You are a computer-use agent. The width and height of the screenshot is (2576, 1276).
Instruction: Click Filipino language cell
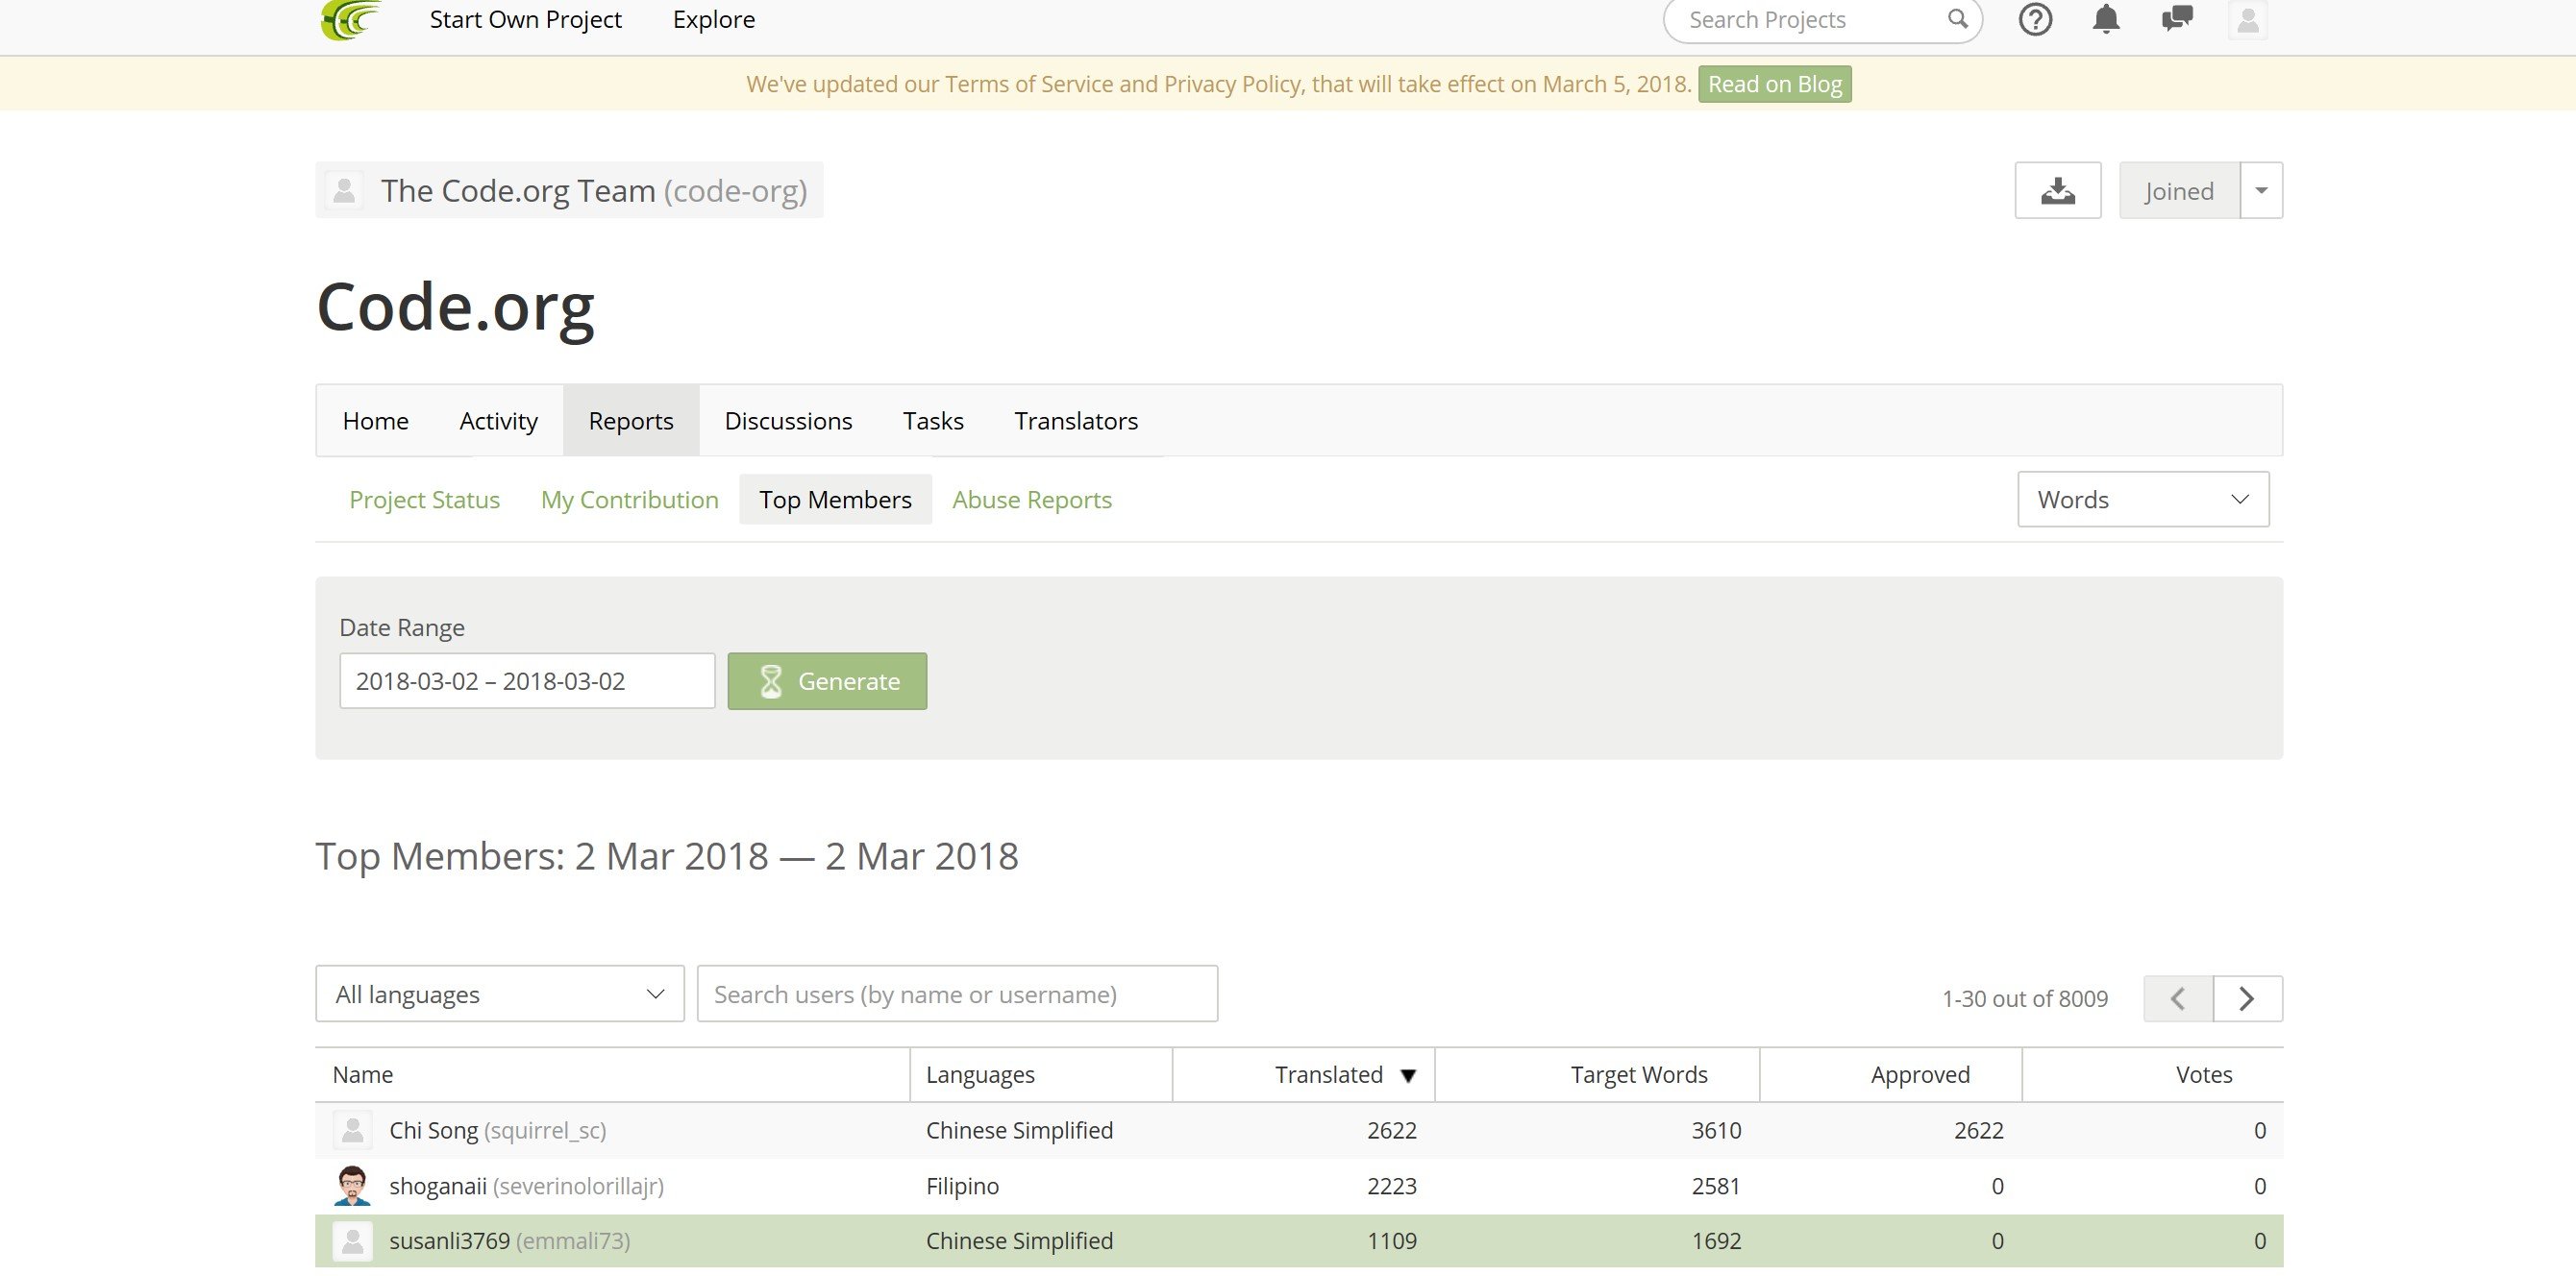coord(962,1186)
